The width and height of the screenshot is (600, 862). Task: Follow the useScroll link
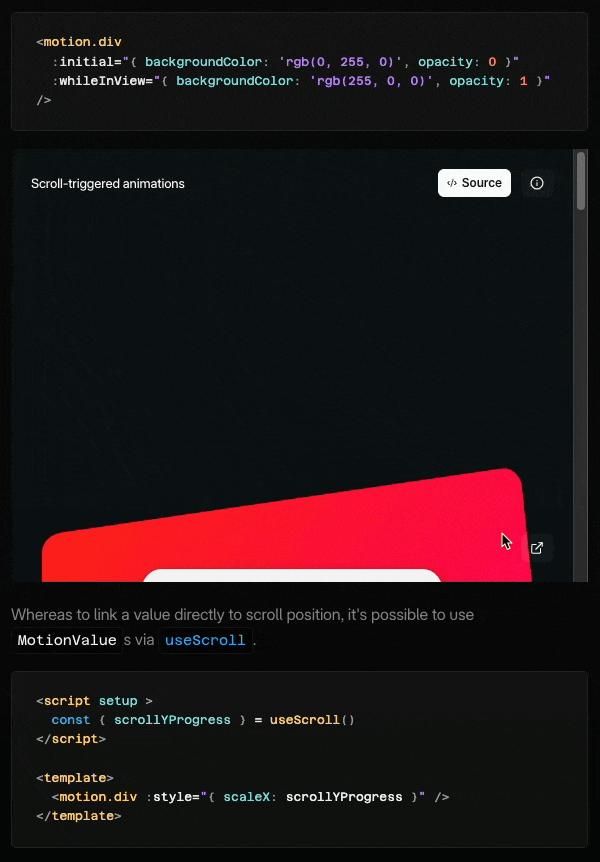[x=205, y=640]
